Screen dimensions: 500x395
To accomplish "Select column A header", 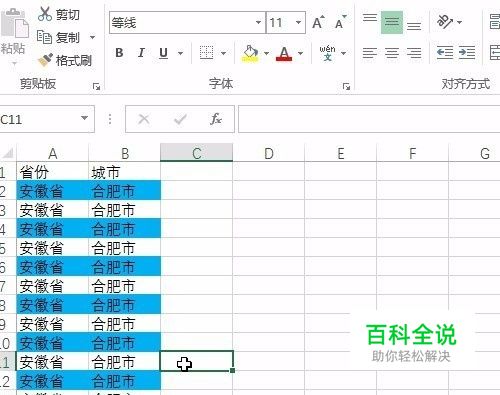I will coord(52,153).
